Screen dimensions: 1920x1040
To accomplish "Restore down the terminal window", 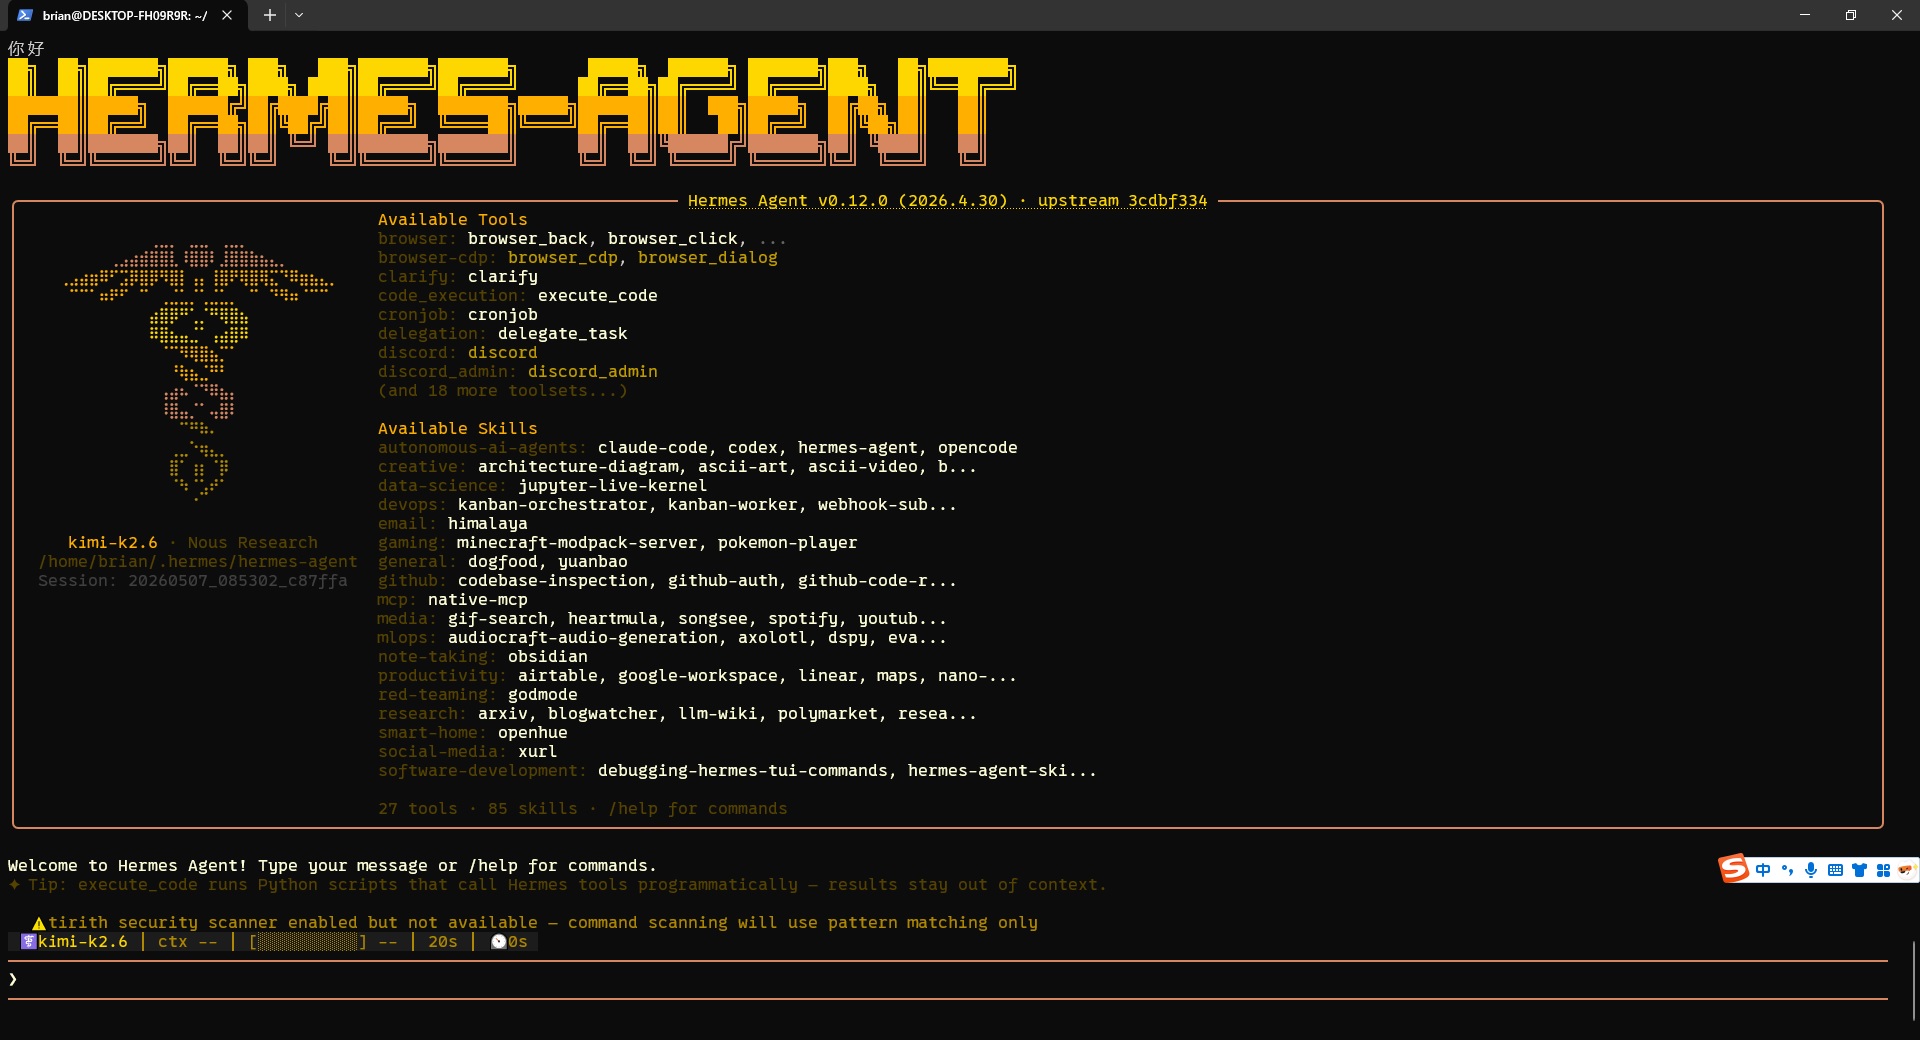I will coord(1851,15).
